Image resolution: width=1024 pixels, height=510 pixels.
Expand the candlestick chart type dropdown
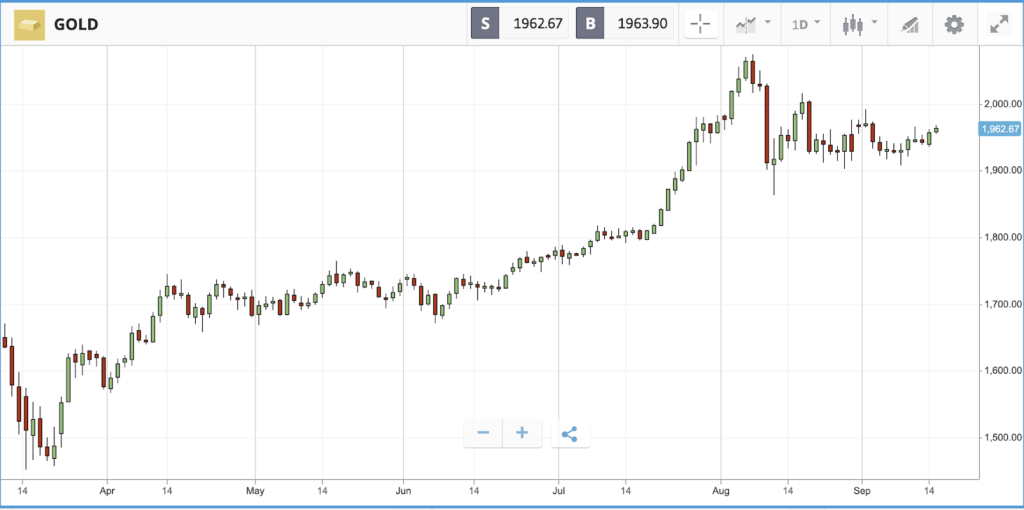point(859,25)
